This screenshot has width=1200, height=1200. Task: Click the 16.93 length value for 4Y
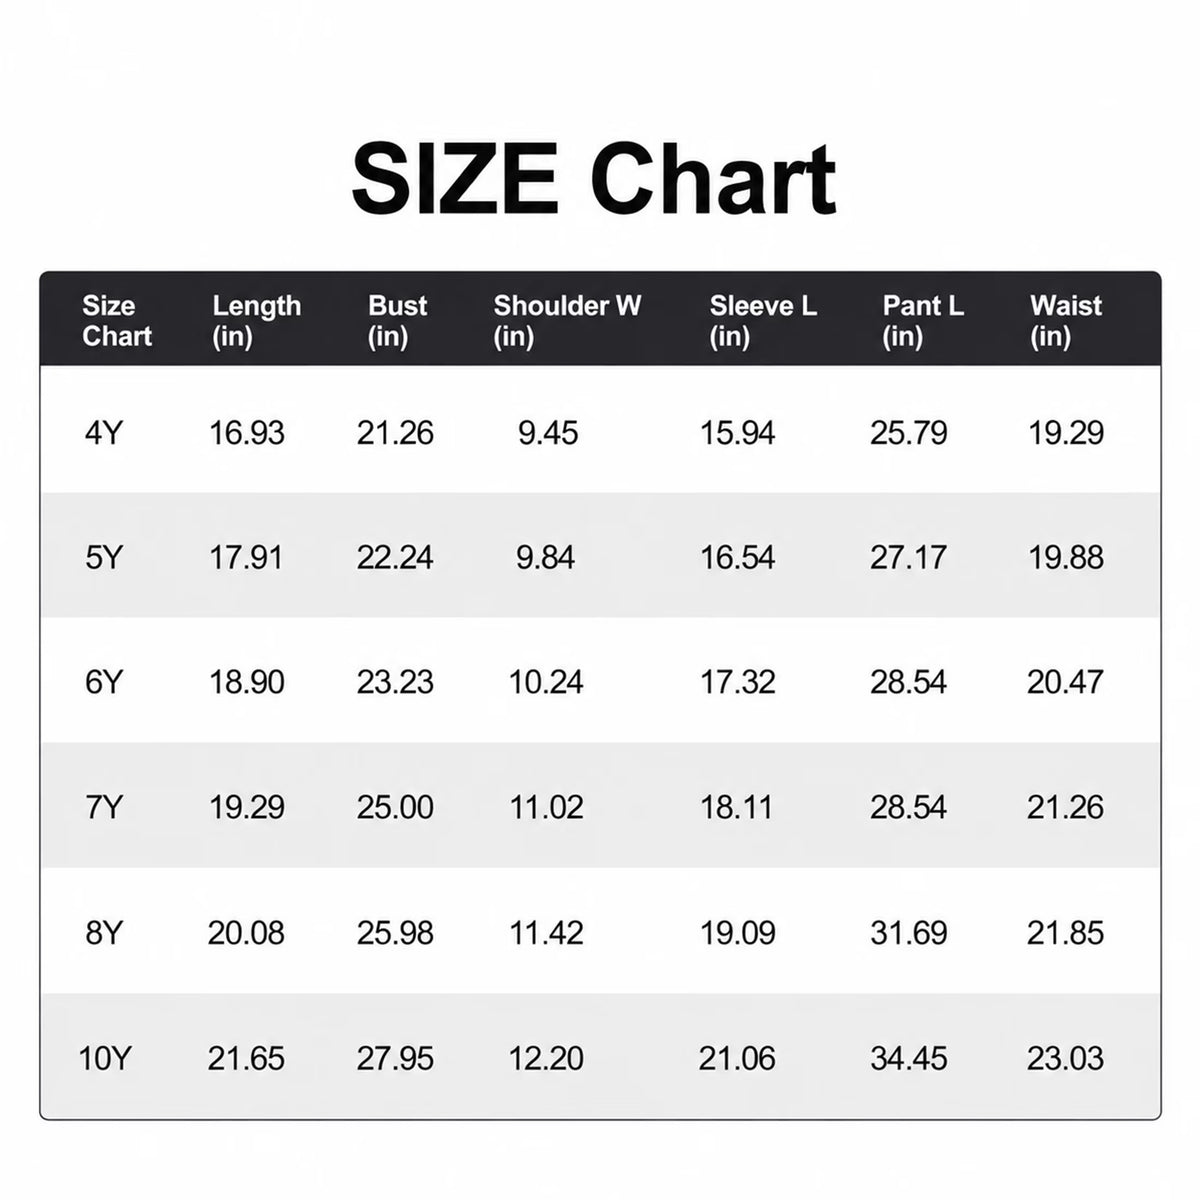pos(247,433)
